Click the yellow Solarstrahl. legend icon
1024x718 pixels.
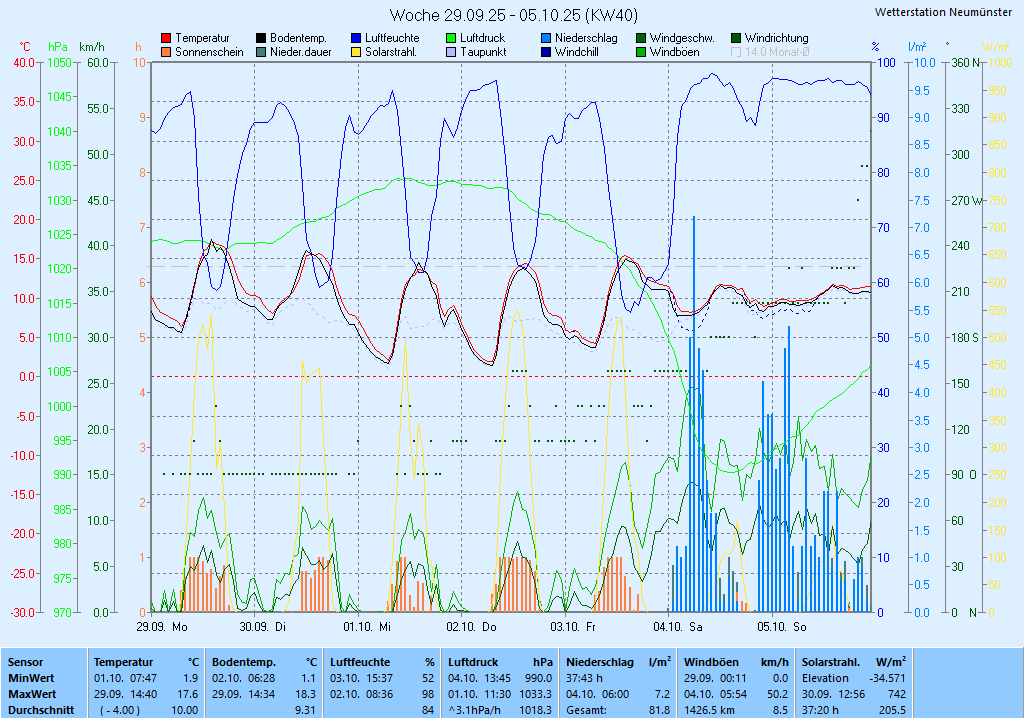tap(356, 52)
